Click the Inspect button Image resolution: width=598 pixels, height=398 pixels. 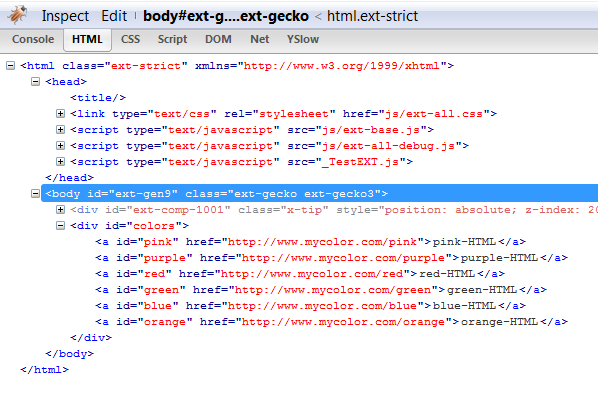pyautogui.click(x=65, y=16)
